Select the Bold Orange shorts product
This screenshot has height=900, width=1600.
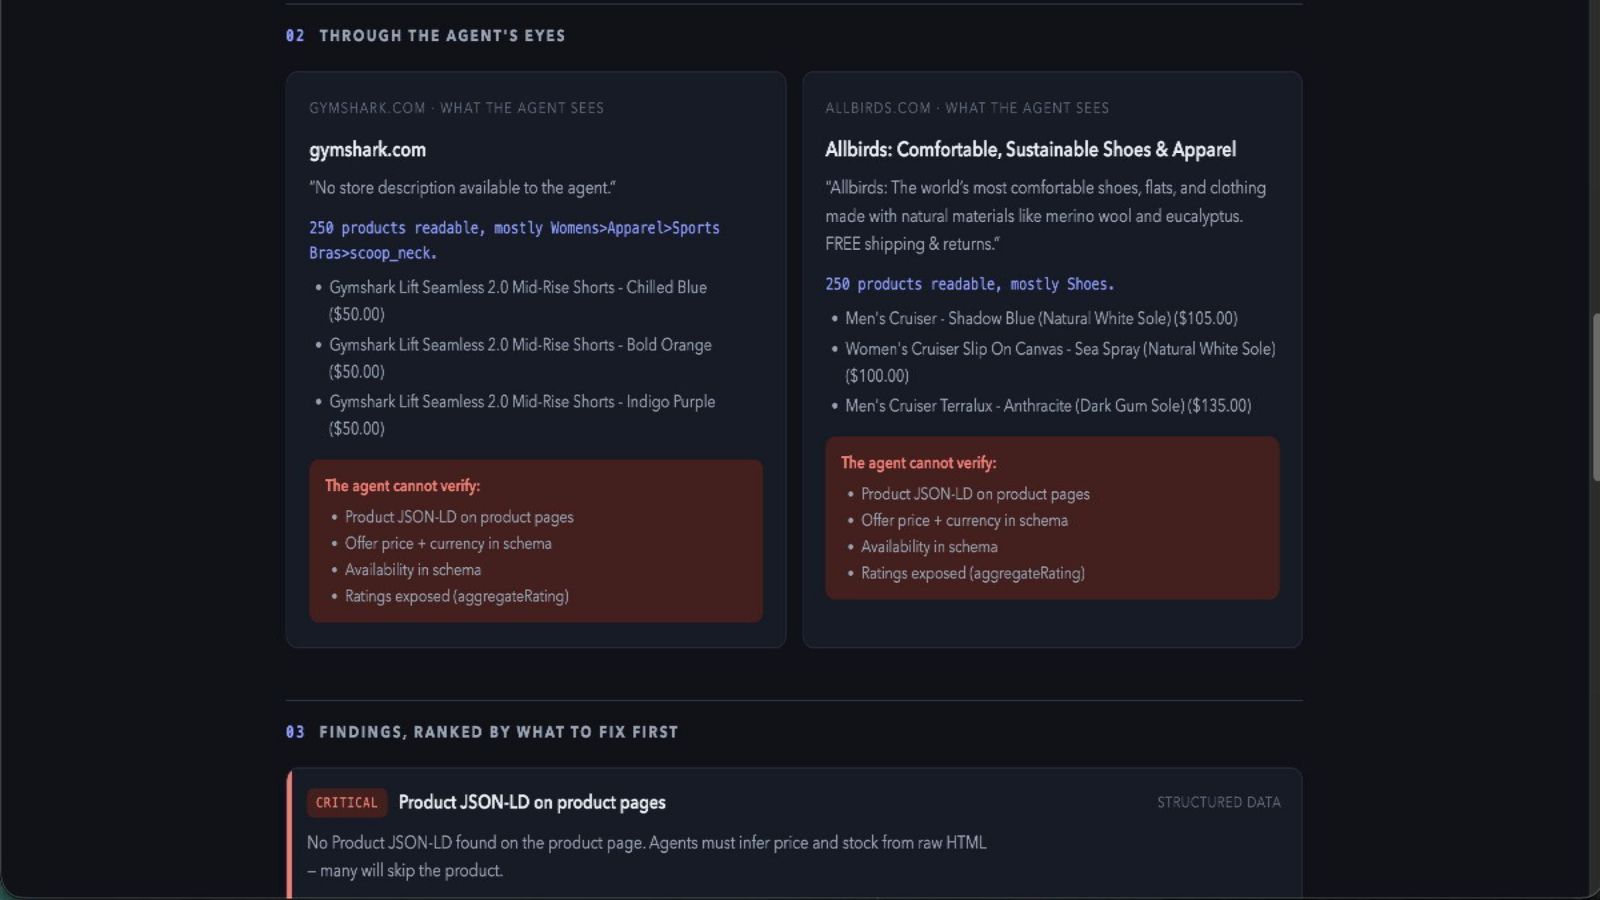tap(520, 358)
